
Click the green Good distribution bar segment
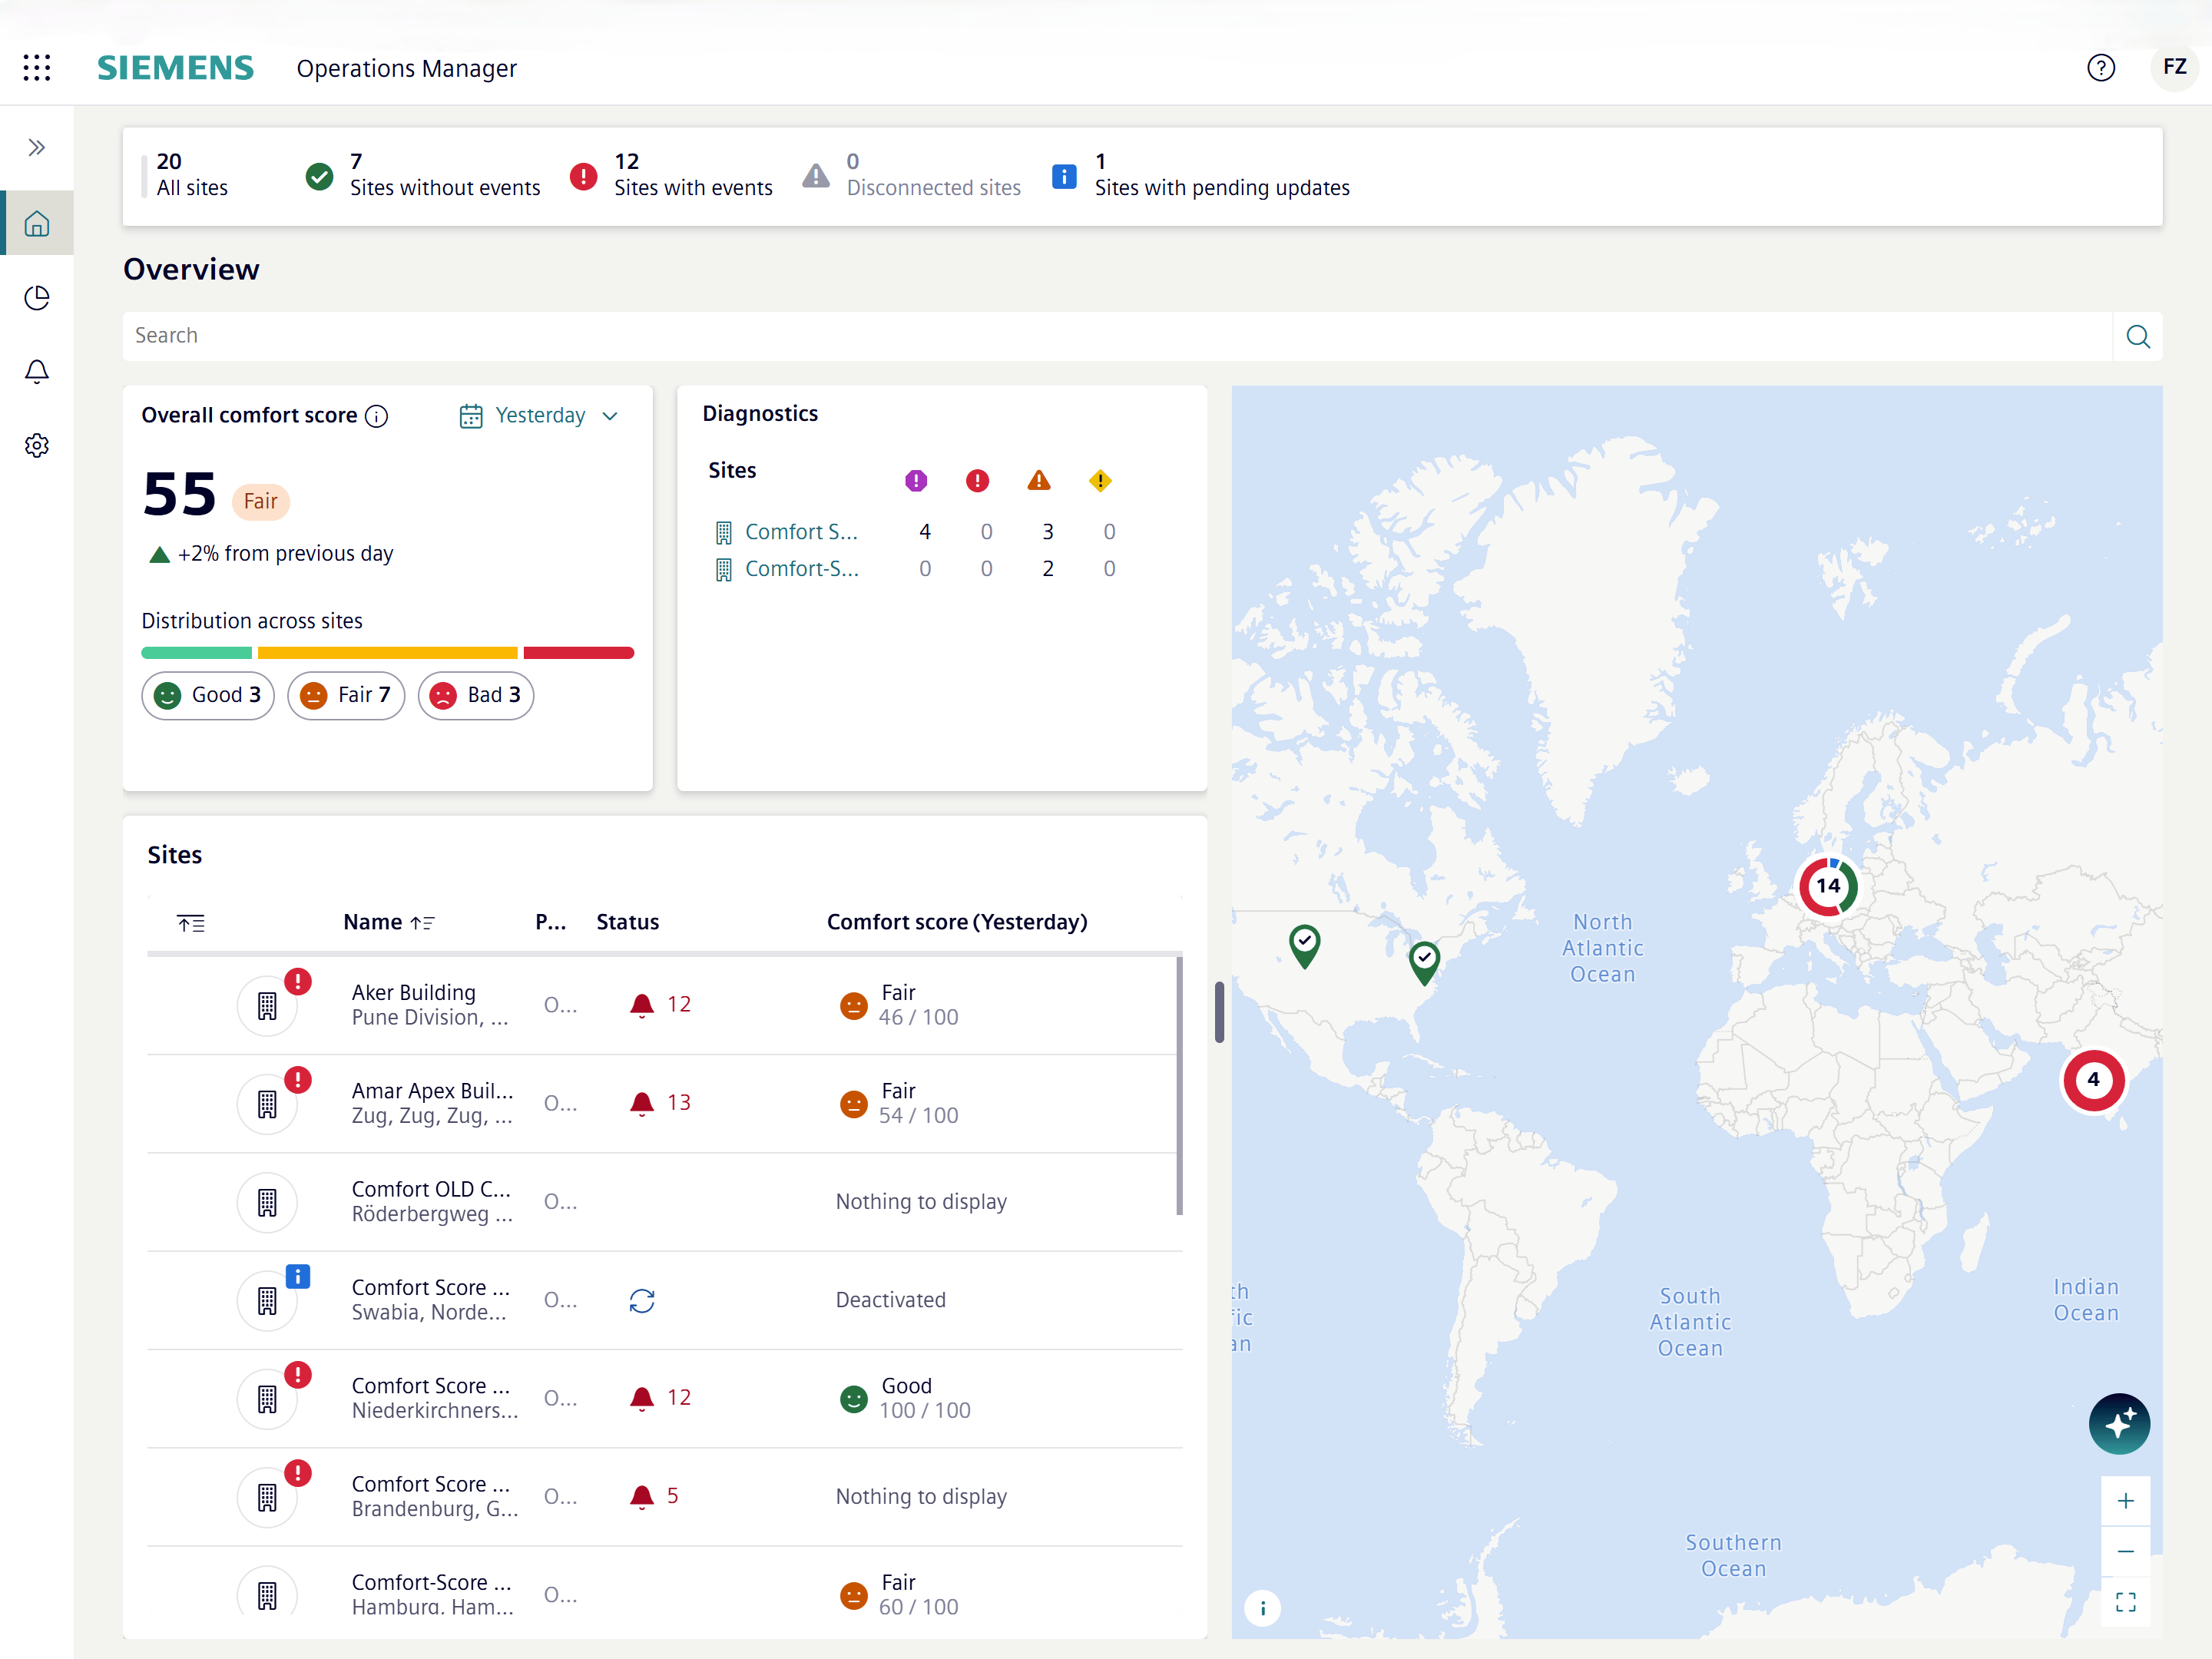197,653
